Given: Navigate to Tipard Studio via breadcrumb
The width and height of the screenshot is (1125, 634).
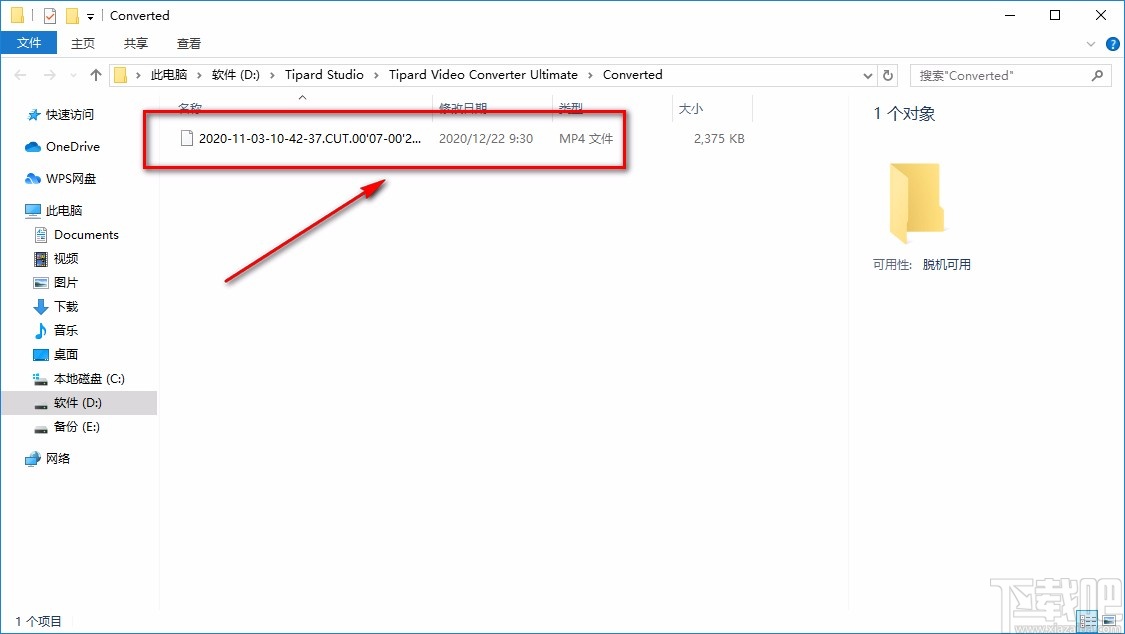Looking at the screenshot, I should tap(324, 74).
